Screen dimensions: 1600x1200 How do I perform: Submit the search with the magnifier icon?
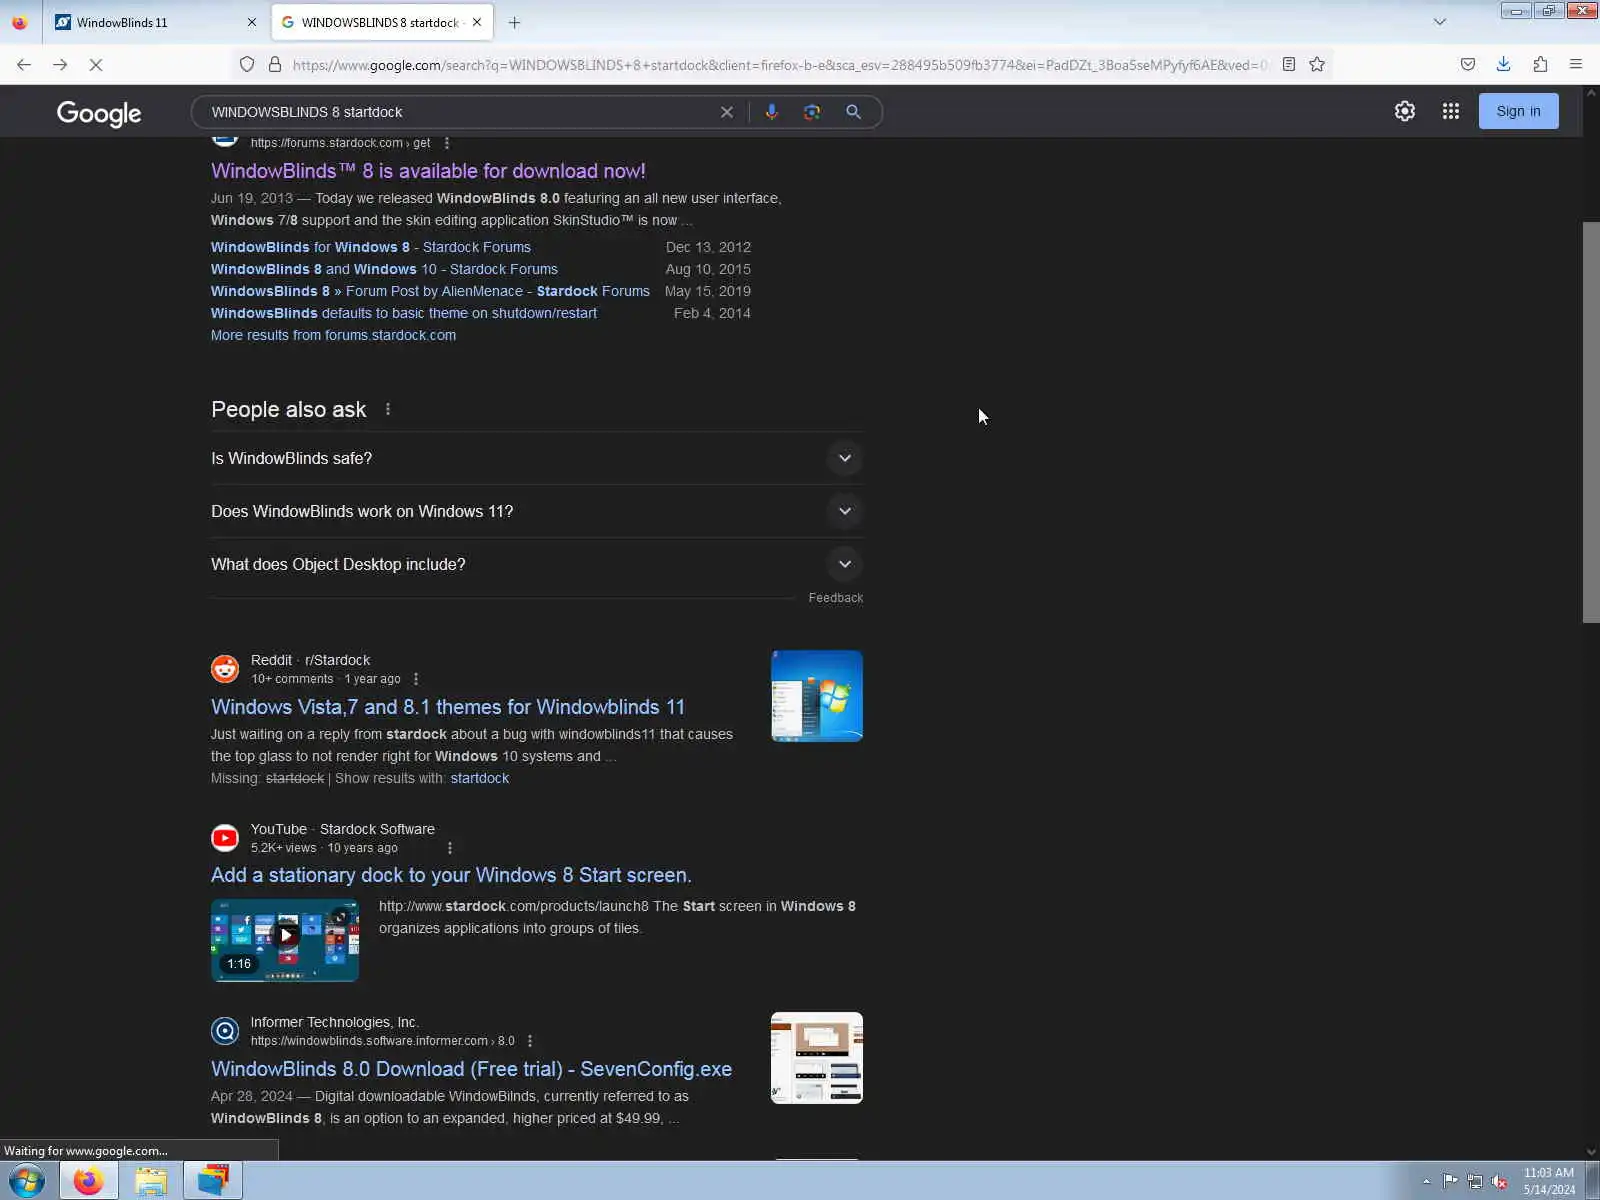coord(853,112)
